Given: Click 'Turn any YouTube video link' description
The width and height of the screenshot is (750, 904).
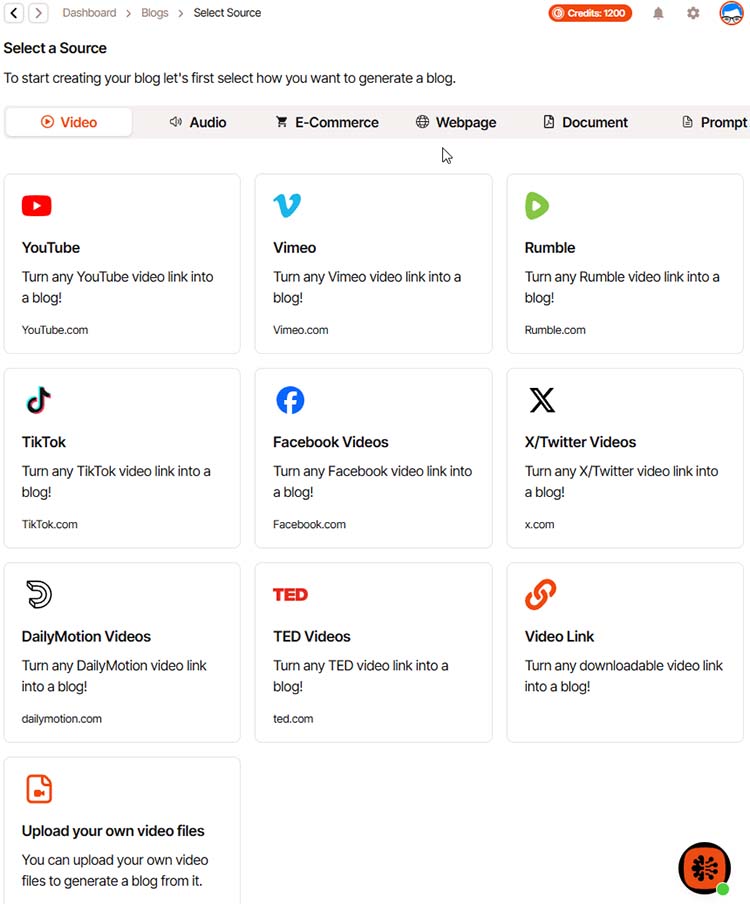Looking at the screenshot, I should tap(118, 287).
